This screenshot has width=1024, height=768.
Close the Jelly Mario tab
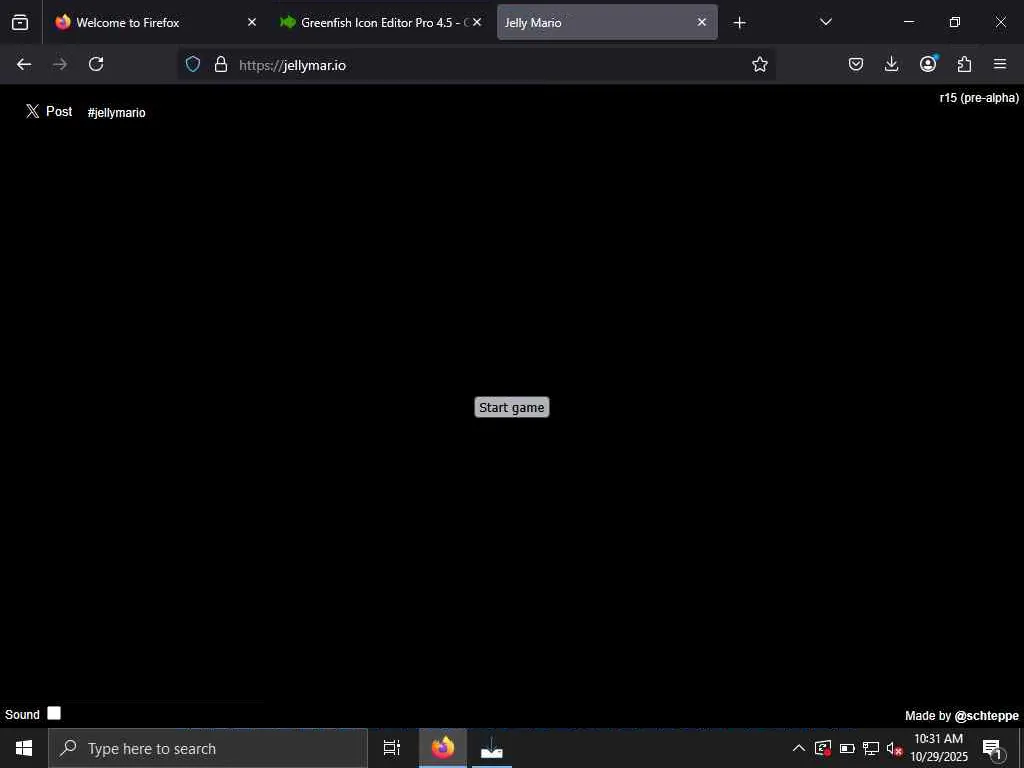click(701, 22)
